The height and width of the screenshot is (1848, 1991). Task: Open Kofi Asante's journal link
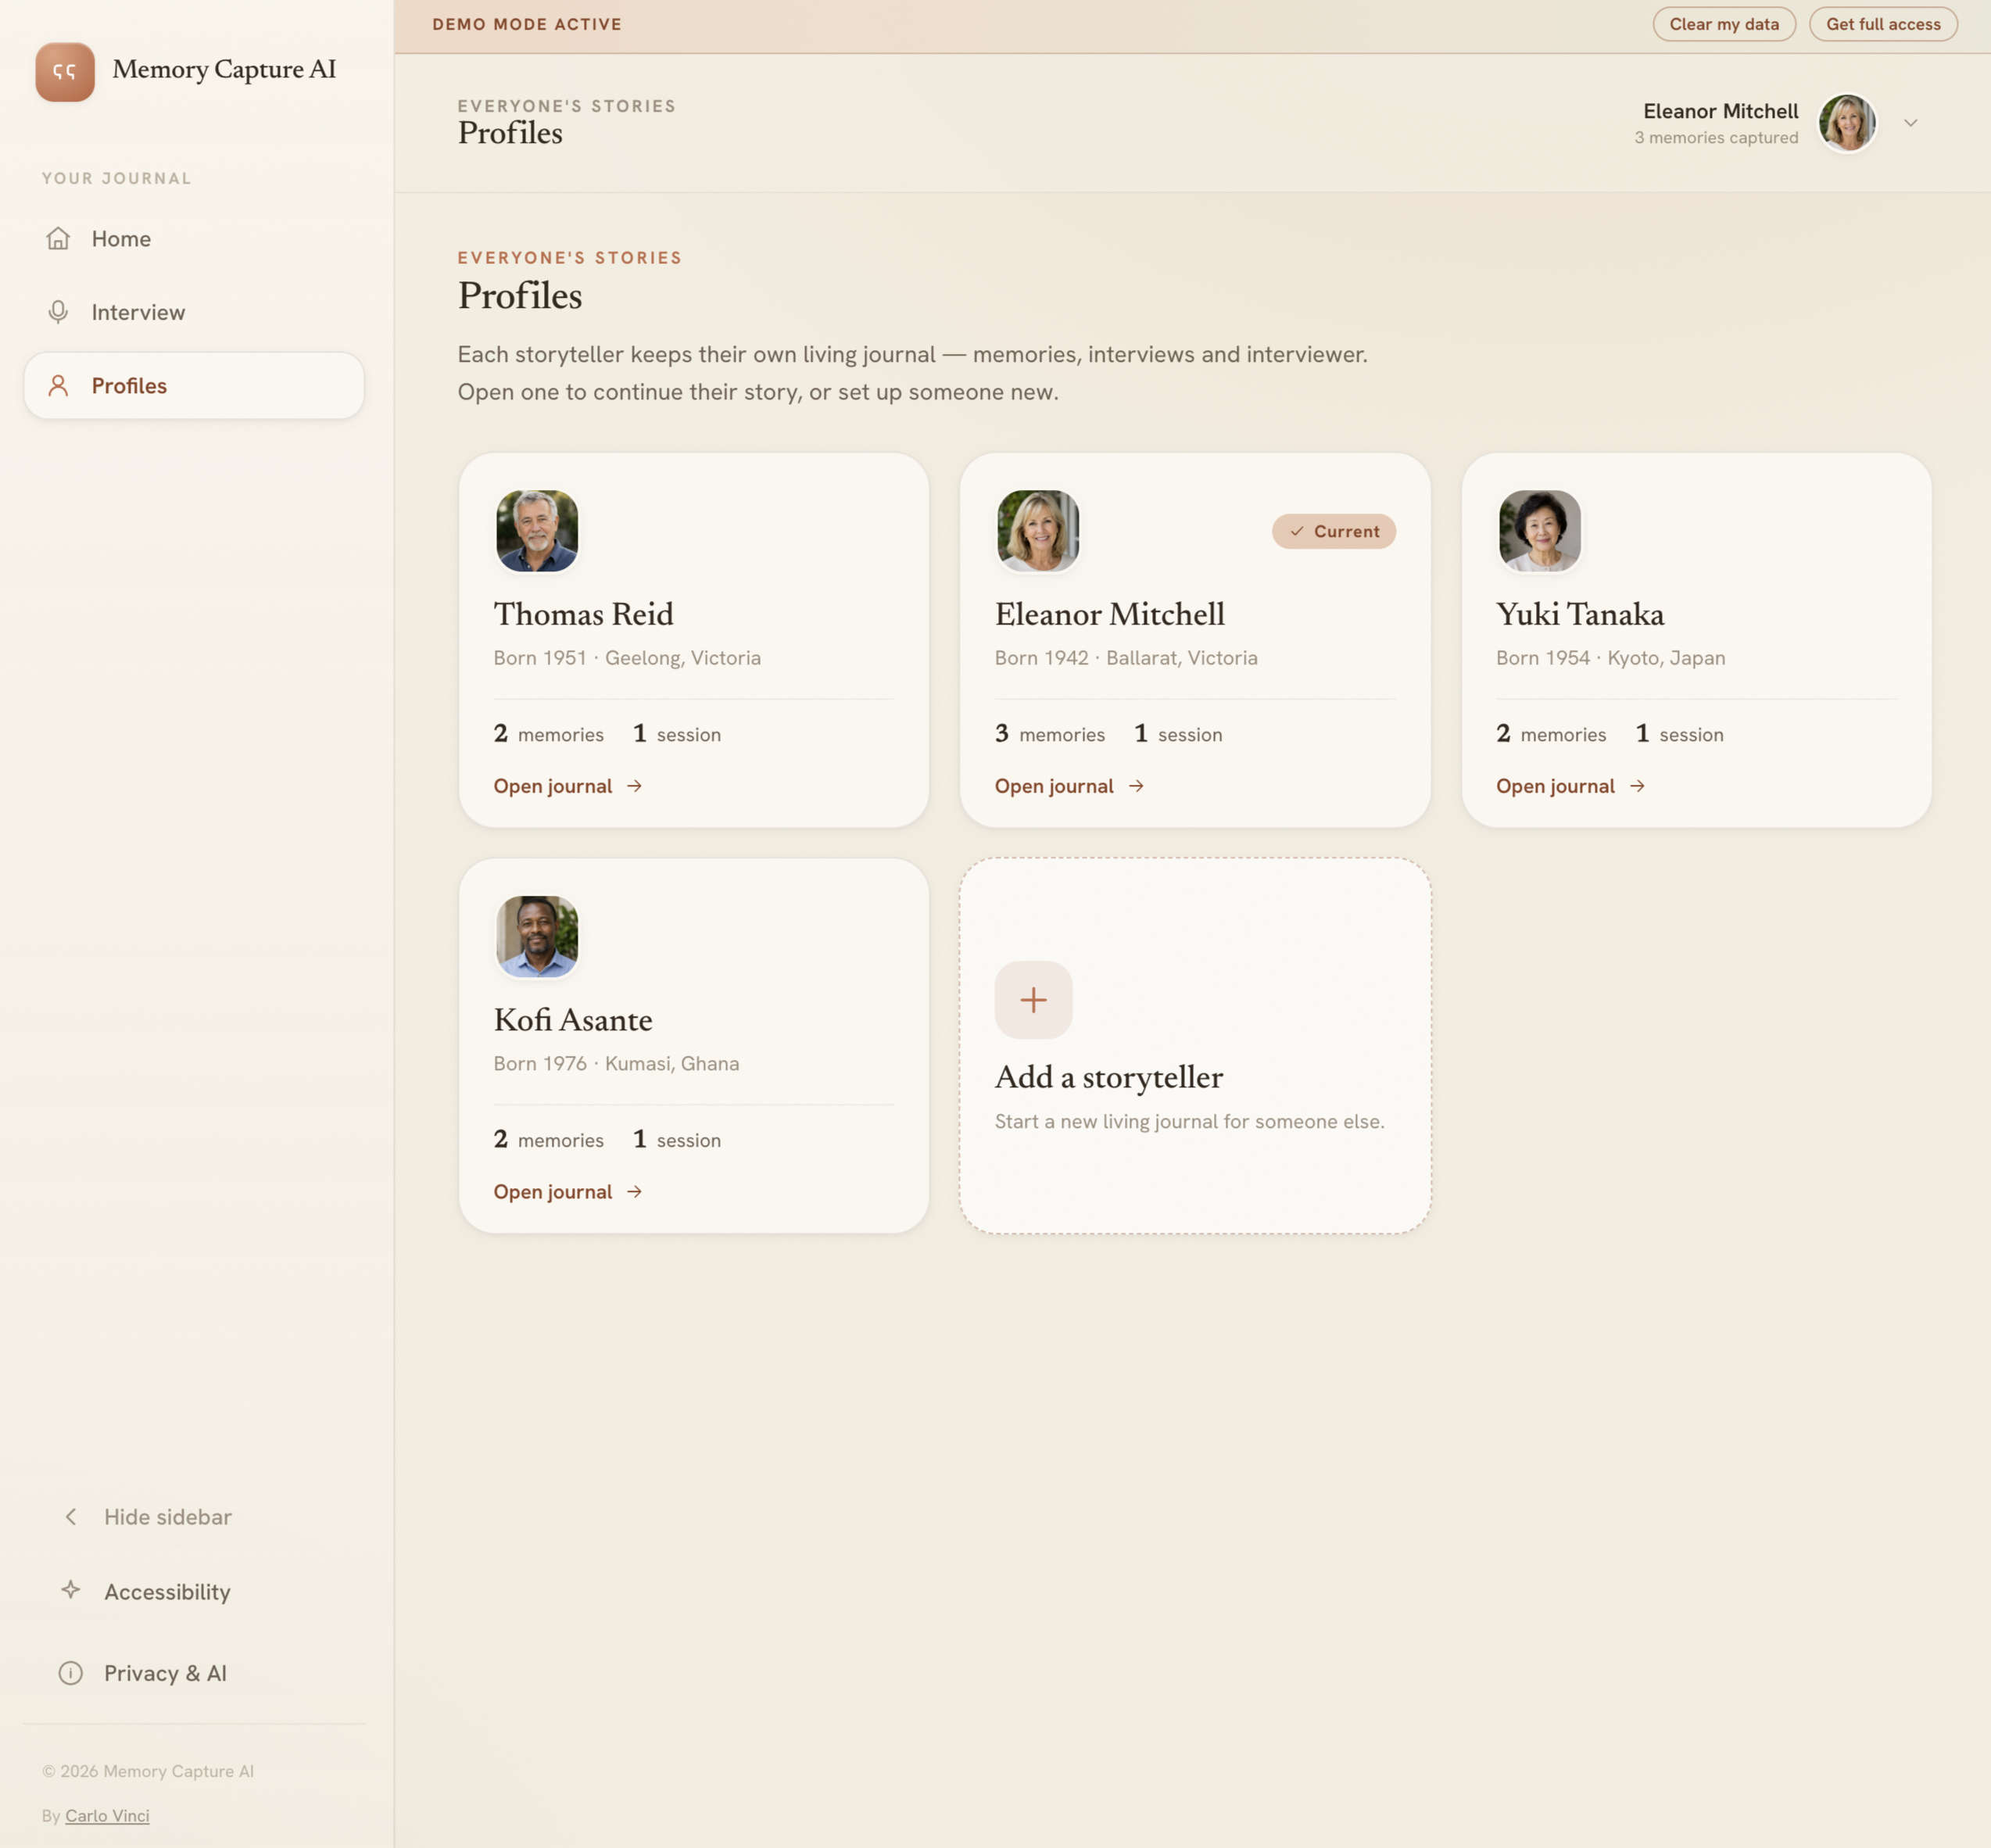pyautogui.click(x=568, y=1192)
